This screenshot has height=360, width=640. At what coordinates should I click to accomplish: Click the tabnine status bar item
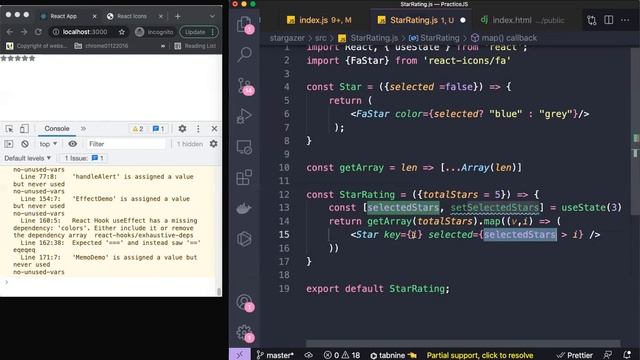click(393, 355)
